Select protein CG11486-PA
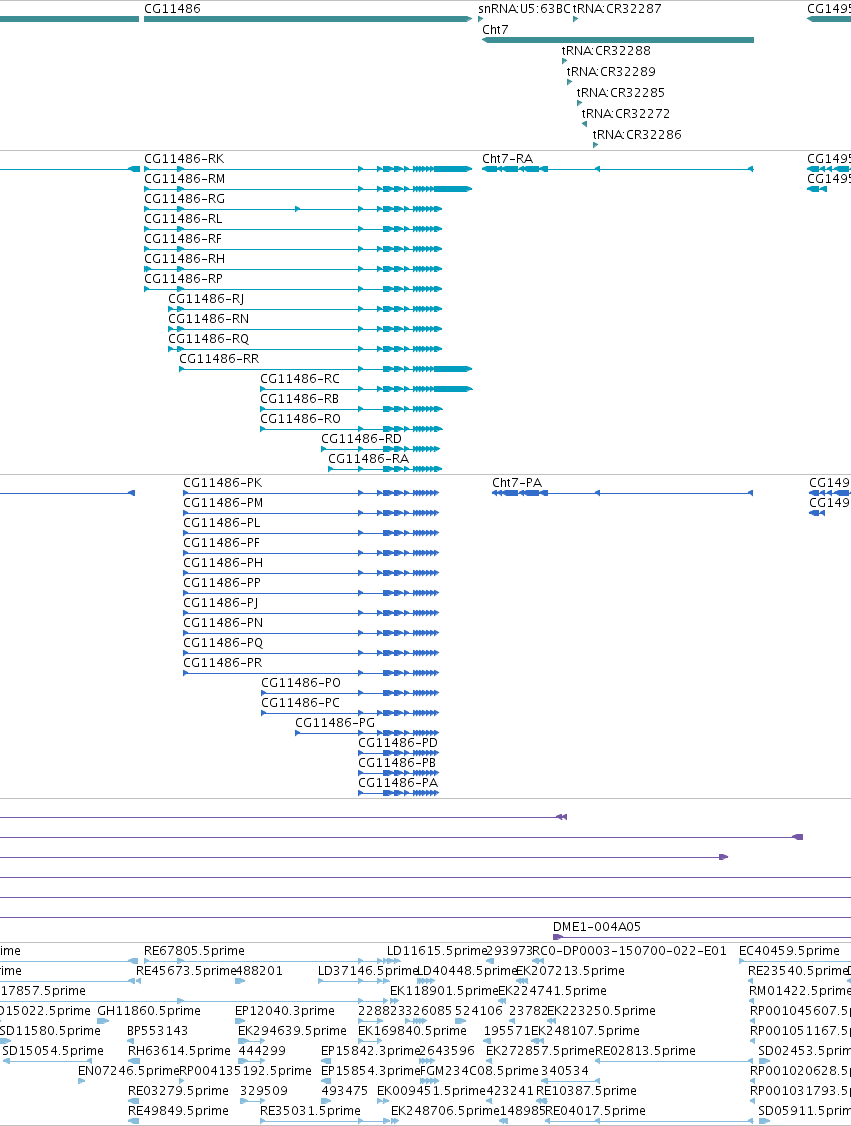851x1126 pixels. click(x=398, y=784)
